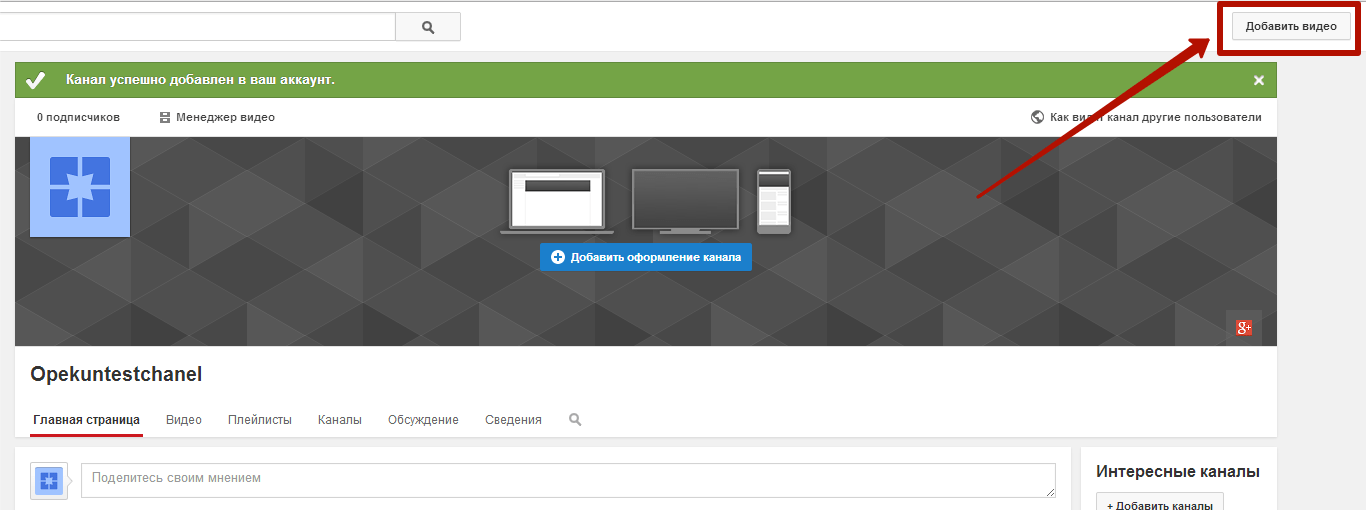
Task: Click the channel avatar image
Action: 80,187
